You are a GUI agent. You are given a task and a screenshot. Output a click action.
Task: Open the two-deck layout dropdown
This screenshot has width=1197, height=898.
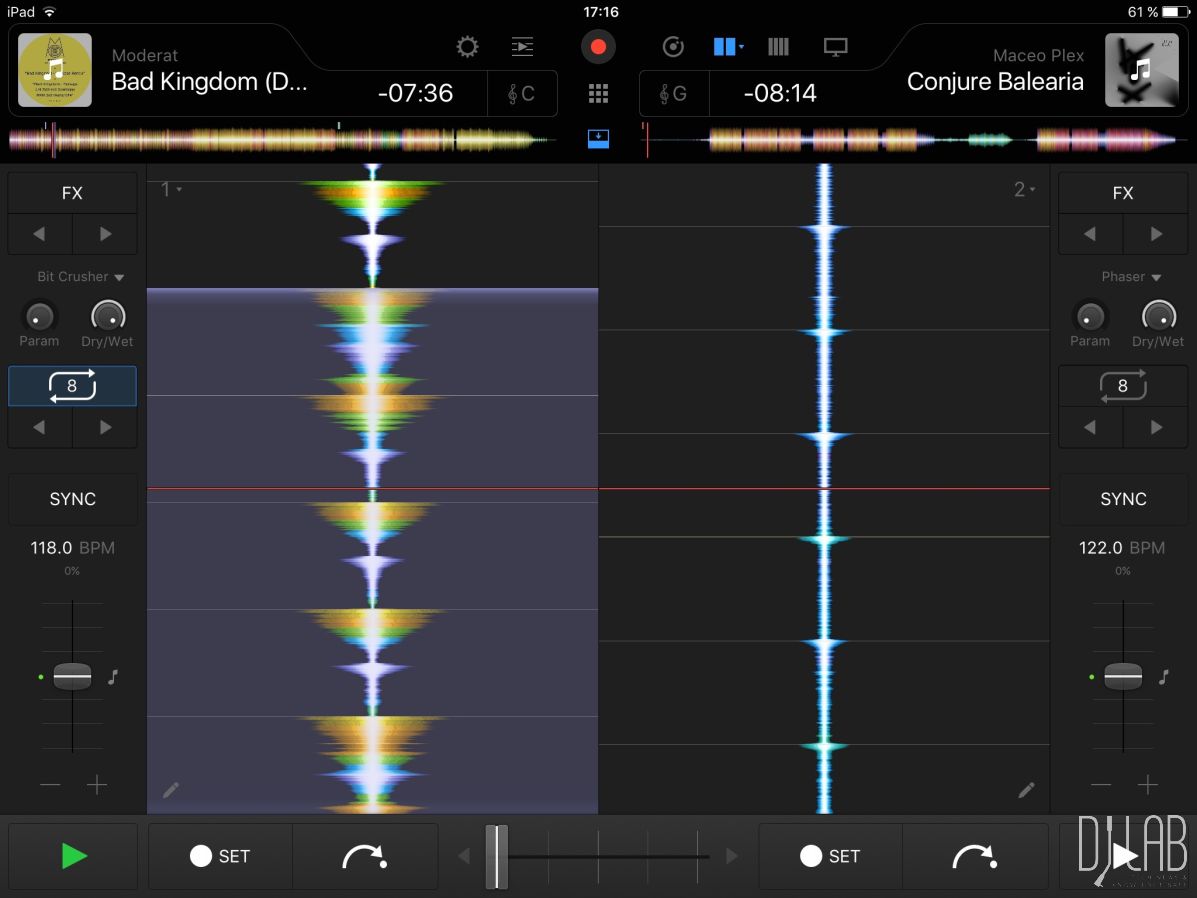[728, 47]
